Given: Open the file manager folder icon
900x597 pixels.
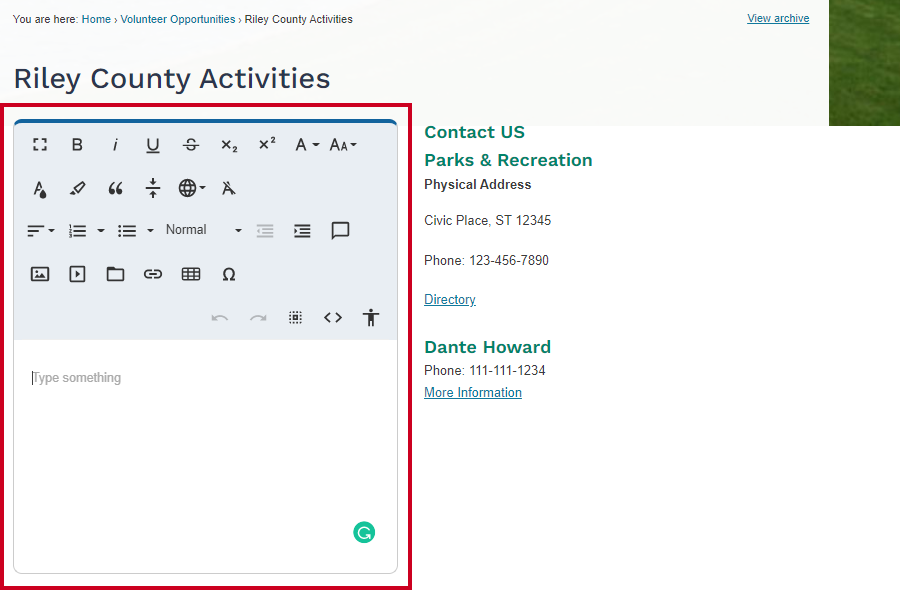Looking at the screenshot, I should (115, 274).
